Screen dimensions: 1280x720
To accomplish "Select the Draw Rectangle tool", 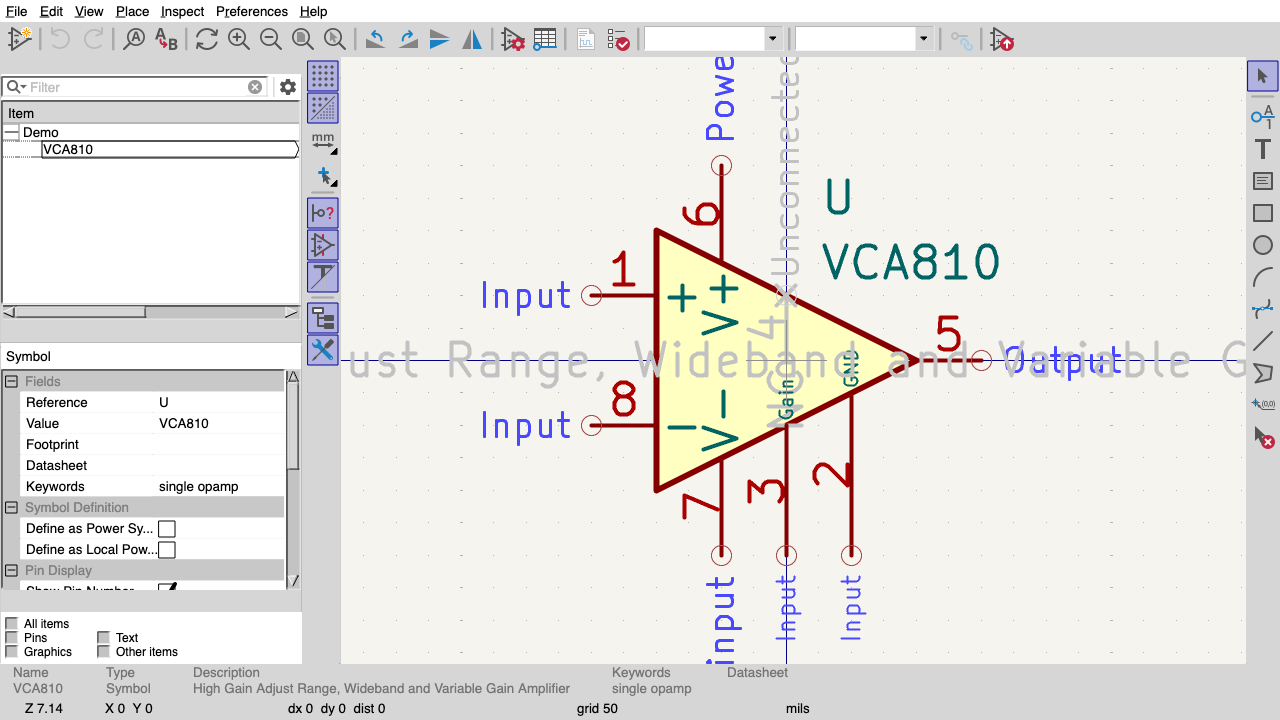I will (x=1262, y=213).
